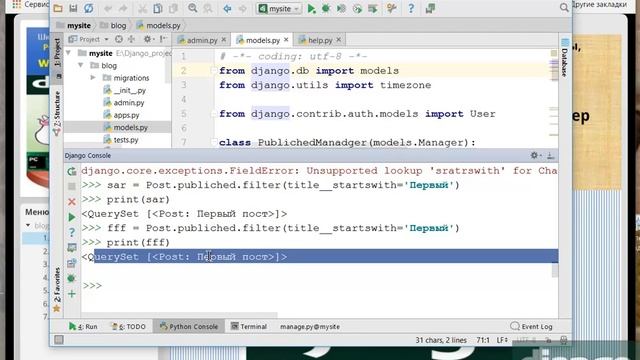The height and width of the screenshot is (360, 640).
Task: Click Stop console square icon
Action: point(71,187)
